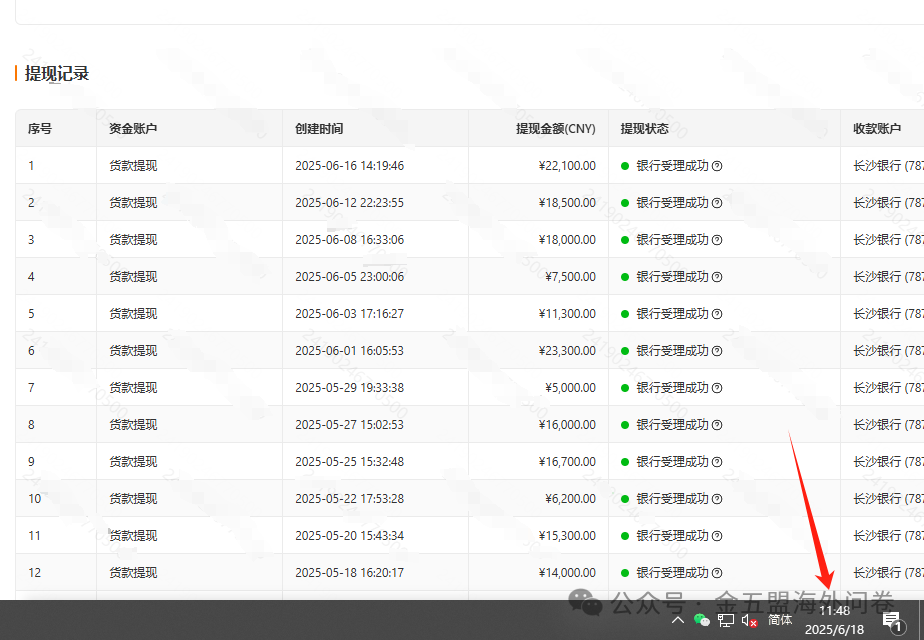Open WeChat from the system tray
This screenshot has height=640, width=924.
(701, 619)
